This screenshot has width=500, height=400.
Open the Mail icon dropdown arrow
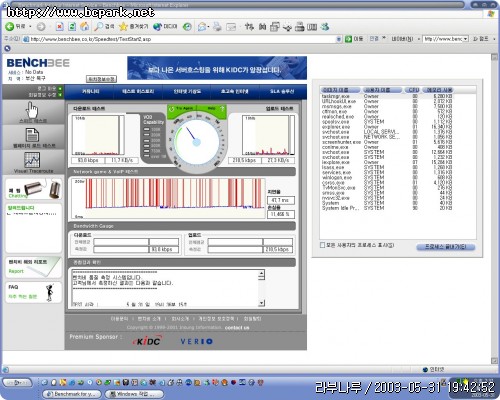(208, 27)
